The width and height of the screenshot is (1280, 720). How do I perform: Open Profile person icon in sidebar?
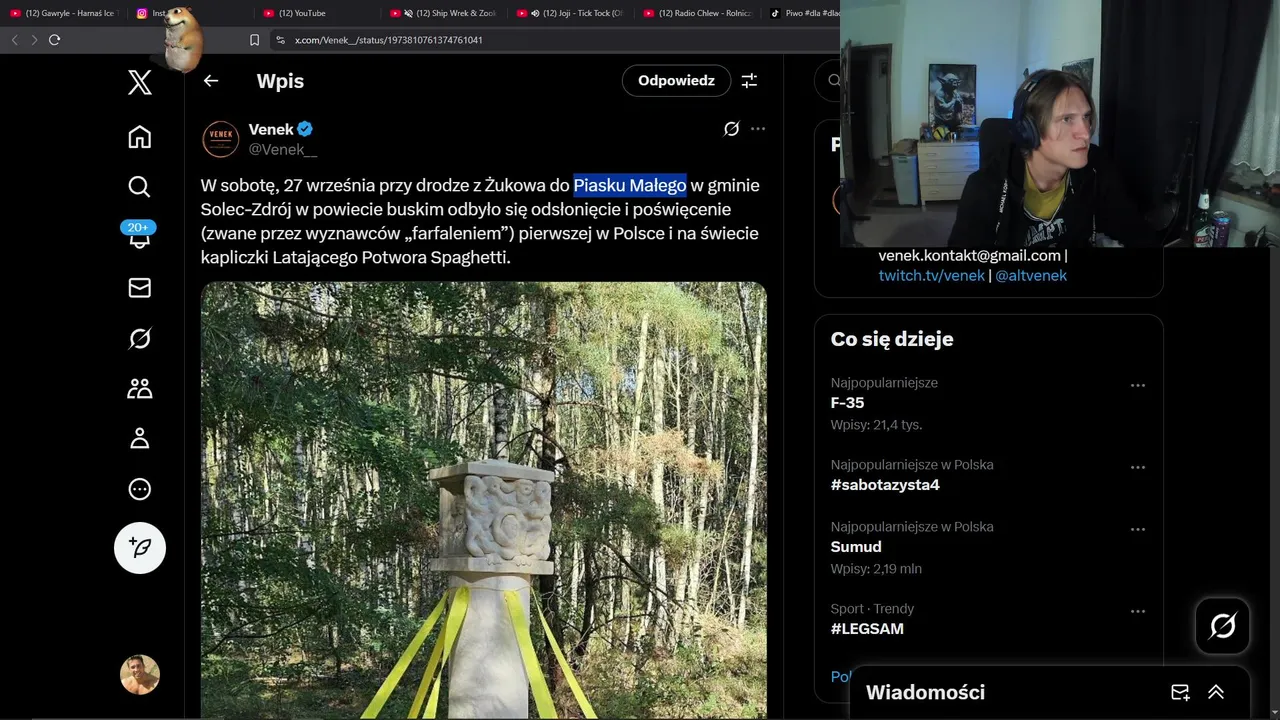pyautogui.click(x=140, y=439)
